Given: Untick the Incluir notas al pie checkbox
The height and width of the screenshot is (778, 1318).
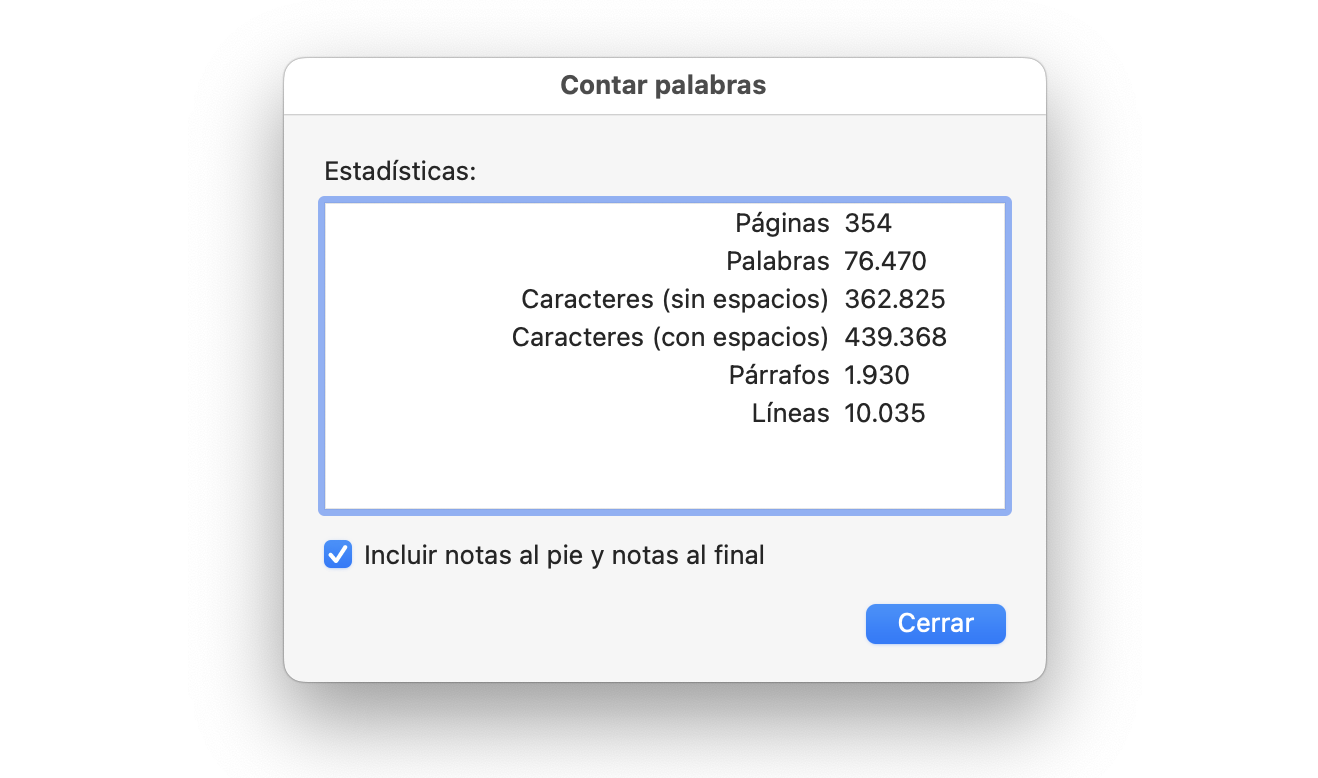Looking at the screenshot, I should click(338, 554).
